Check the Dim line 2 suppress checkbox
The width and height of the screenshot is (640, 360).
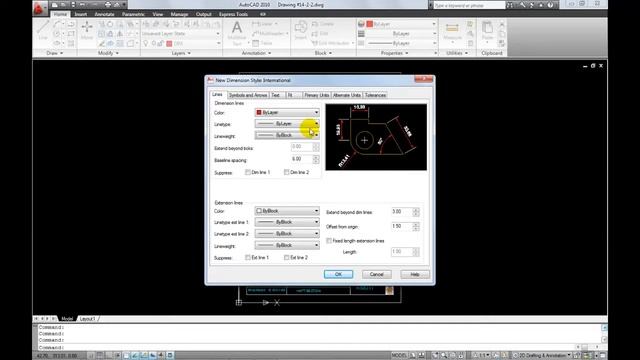287,172
